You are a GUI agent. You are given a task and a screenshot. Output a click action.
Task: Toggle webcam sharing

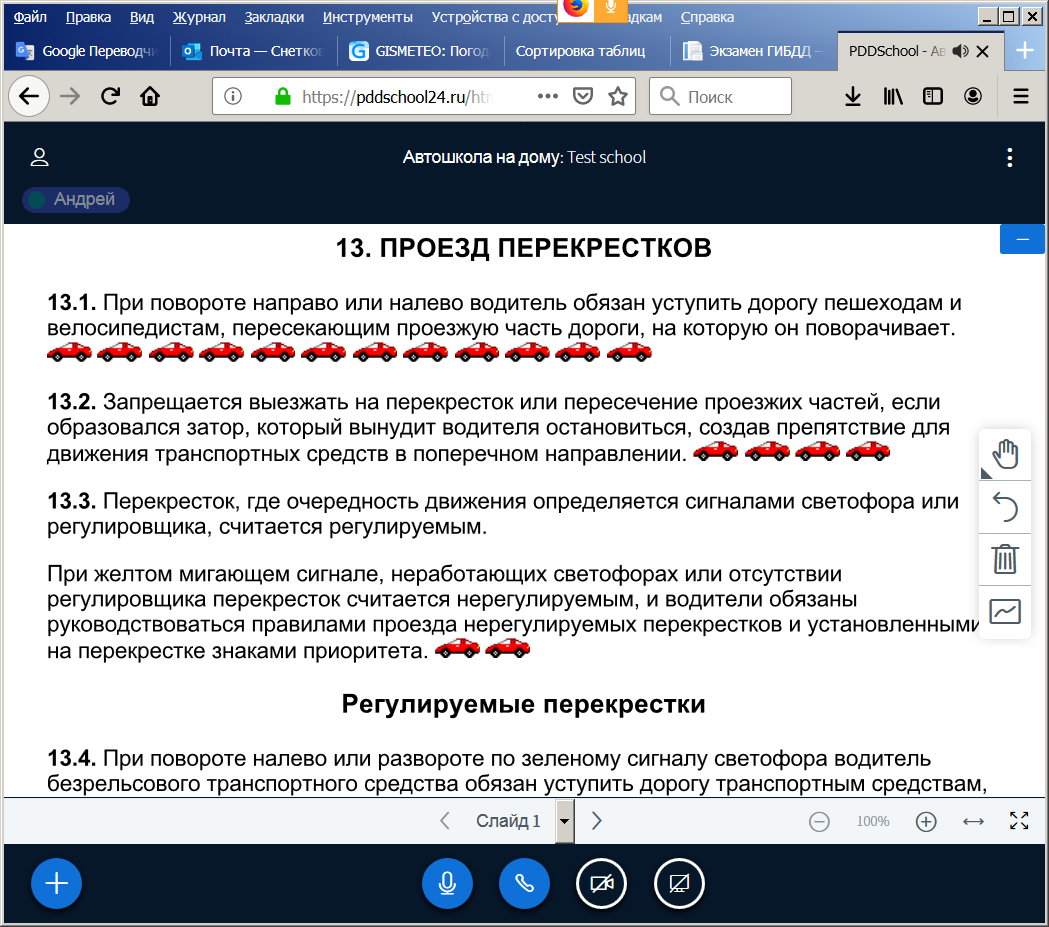click(601, 884)
